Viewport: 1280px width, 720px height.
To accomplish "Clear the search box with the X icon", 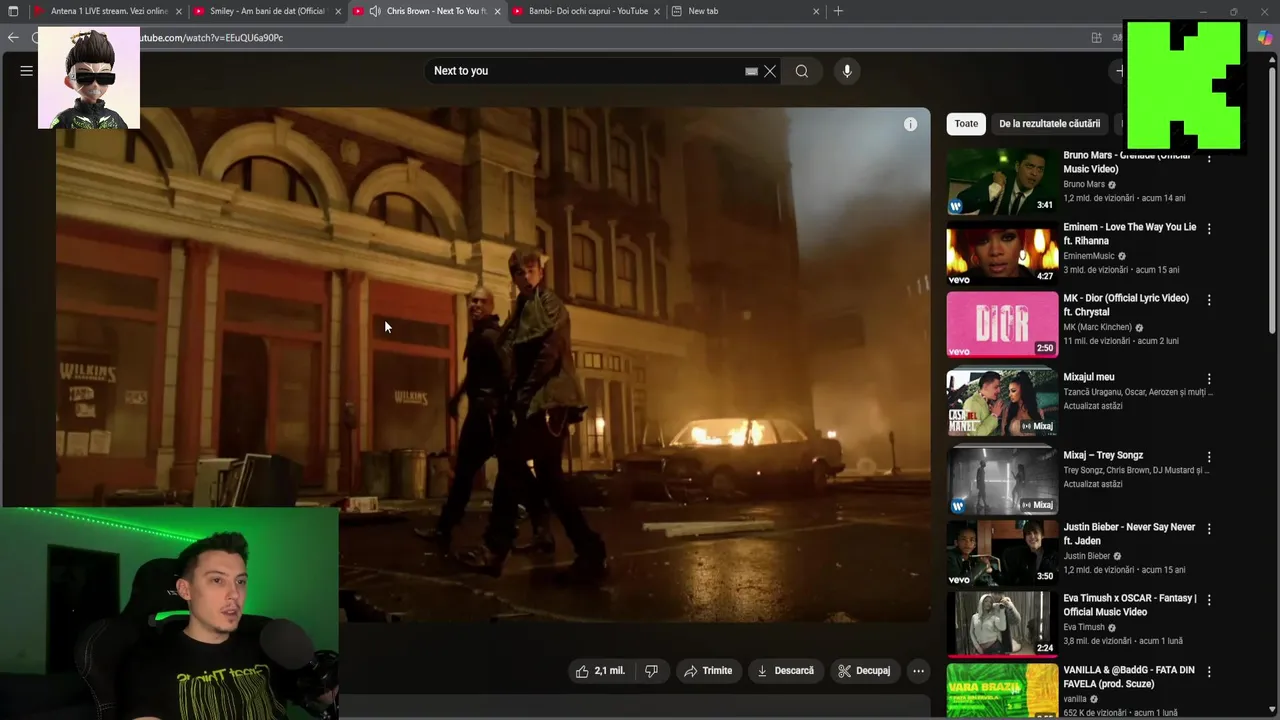I will click(x=770, y=71).
